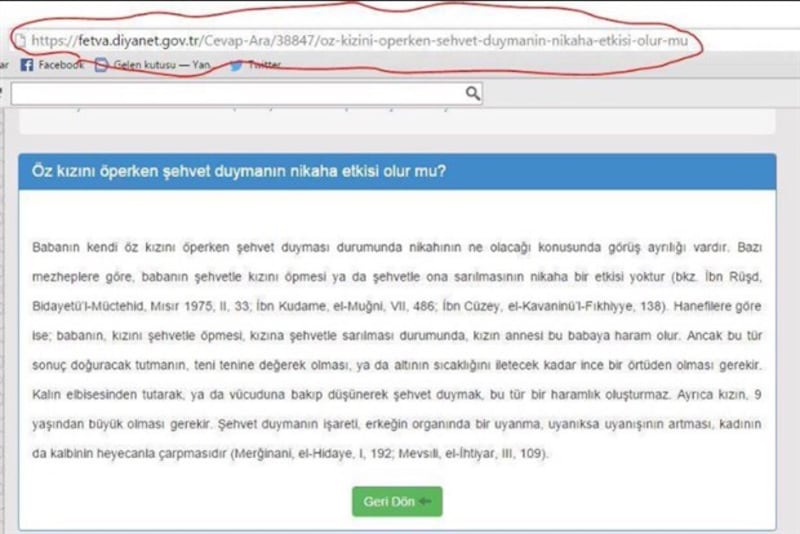Open the Twitter bookmark label

[264, 65]
